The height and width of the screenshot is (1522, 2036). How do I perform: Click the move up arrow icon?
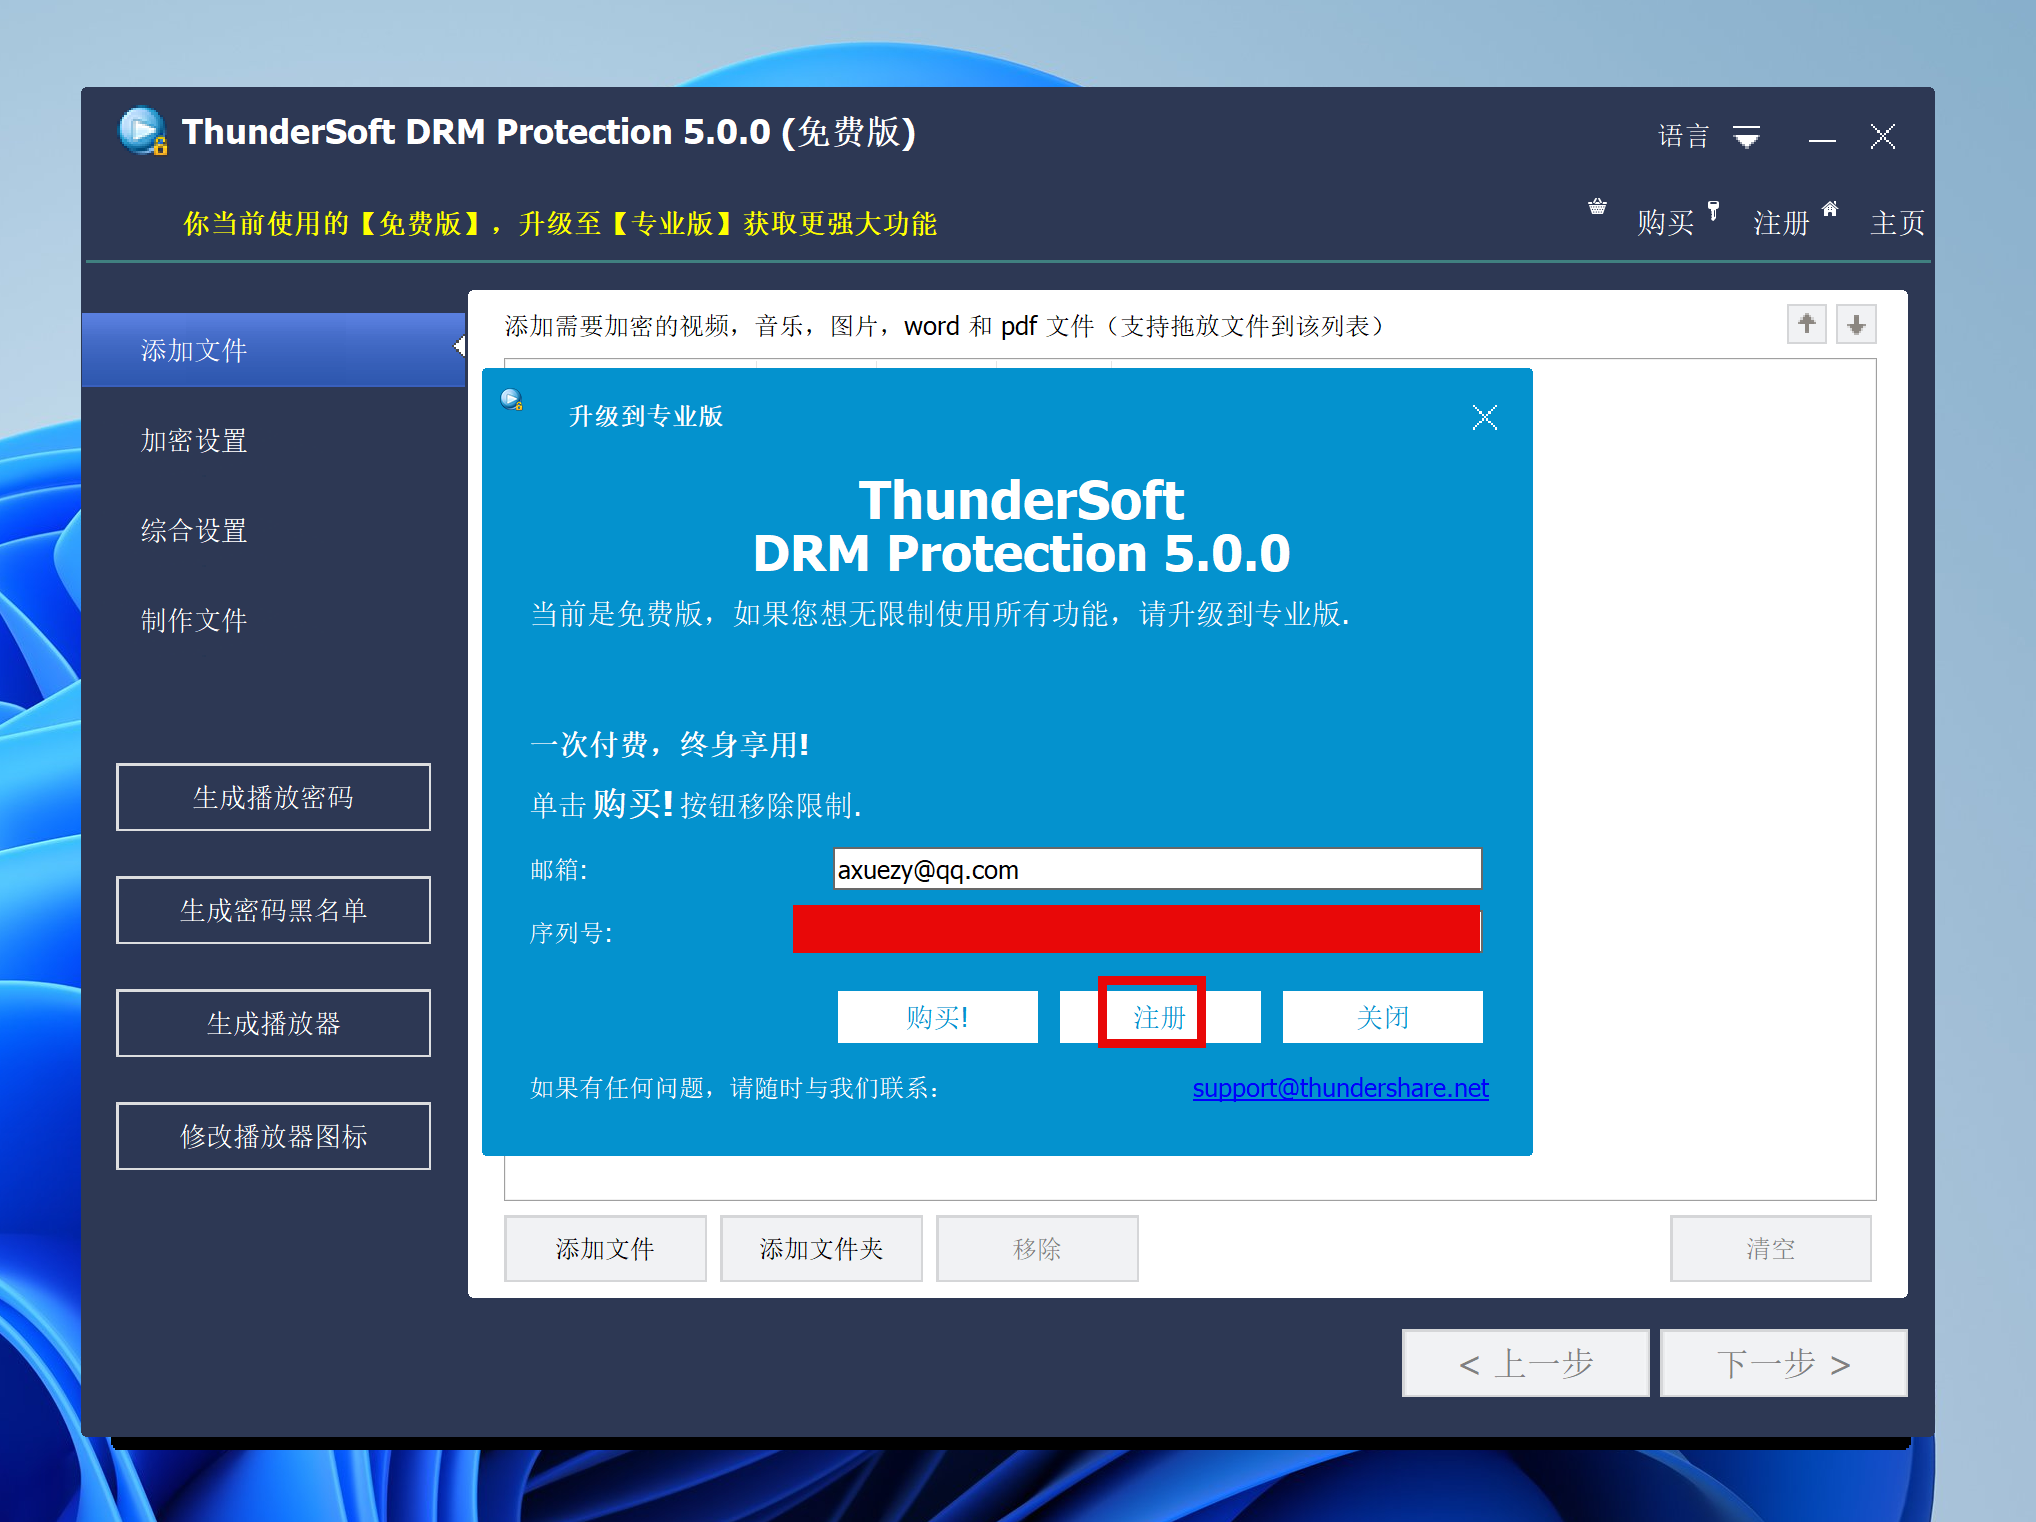(1806, 324)
